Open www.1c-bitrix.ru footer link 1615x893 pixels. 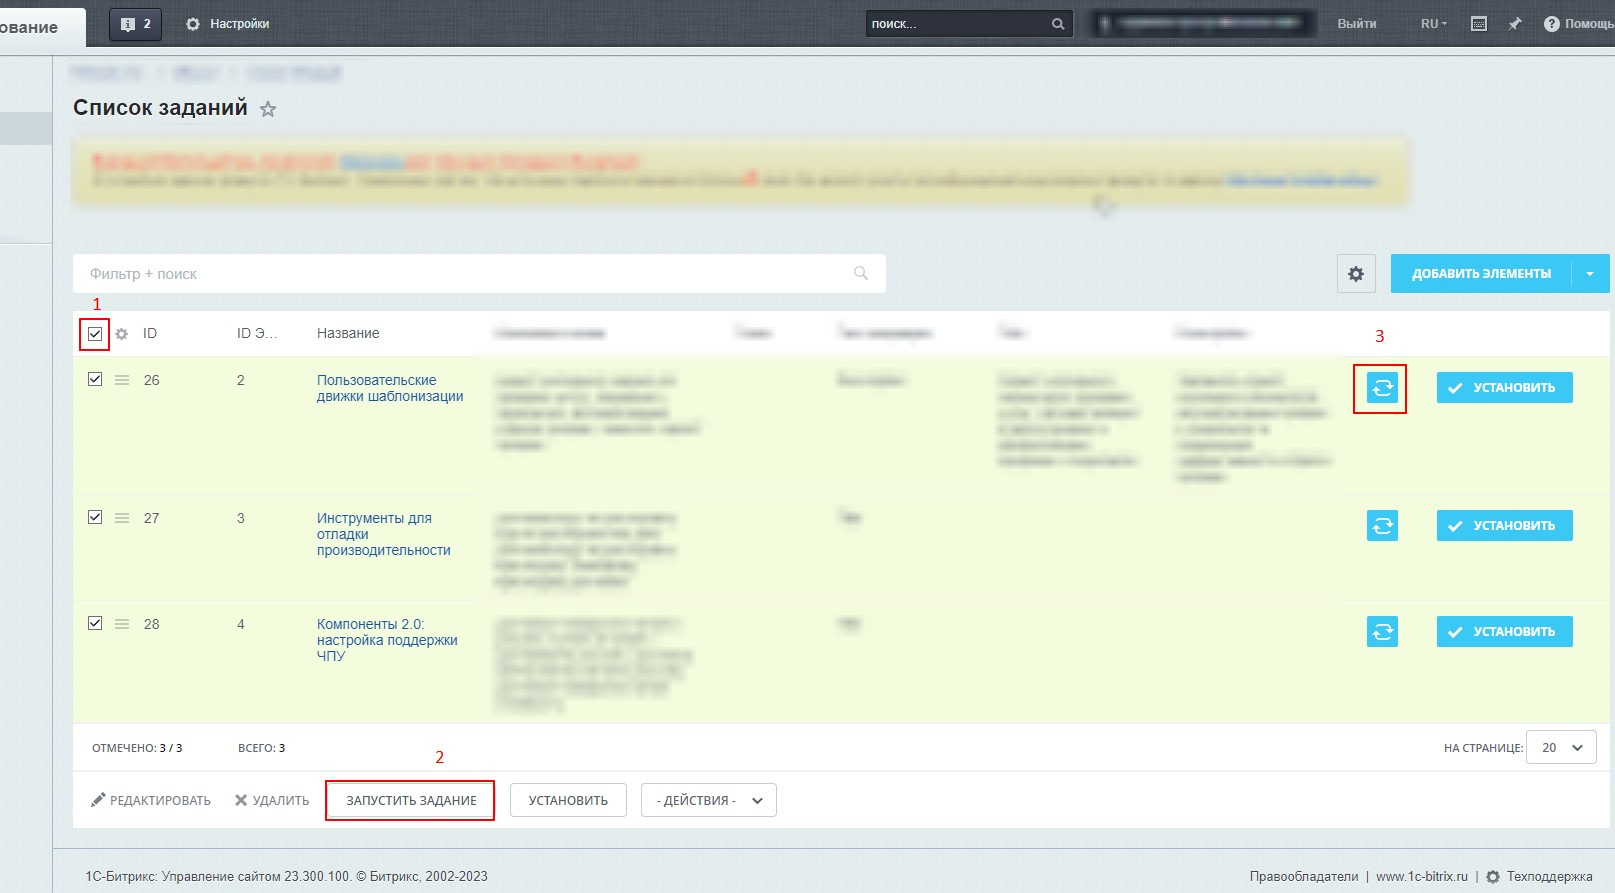(x=1422, y=876)
